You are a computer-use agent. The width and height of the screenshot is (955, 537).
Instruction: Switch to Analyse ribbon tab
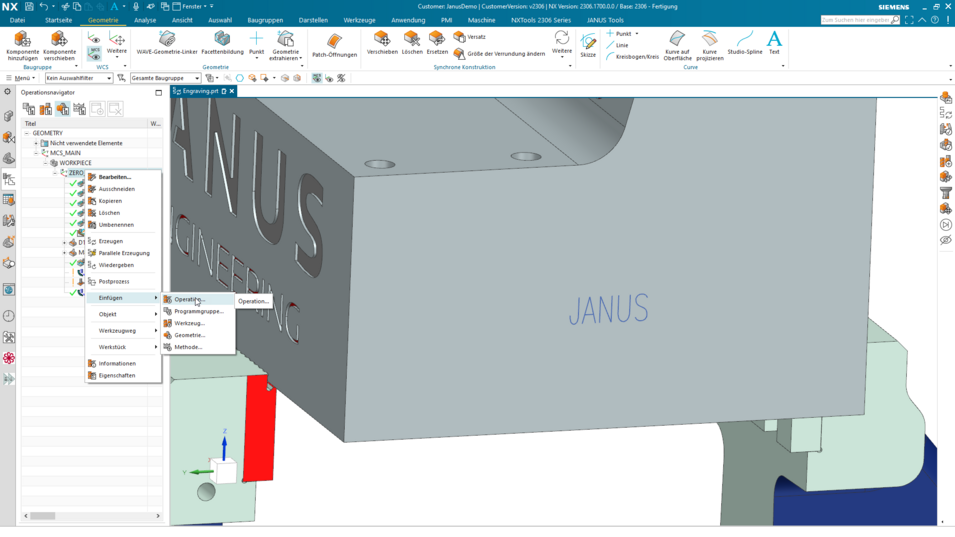[145, 20]
